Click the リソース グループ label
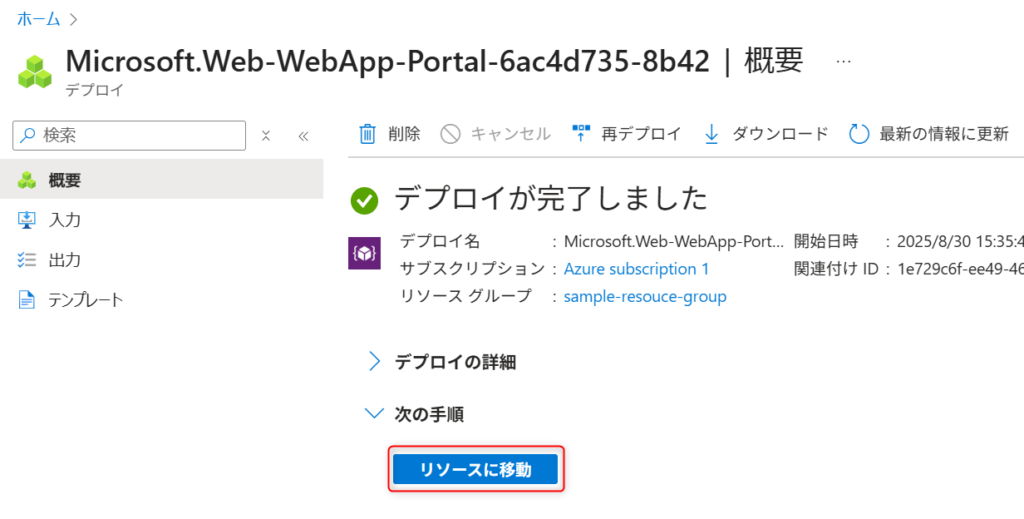 pos(466,296)
